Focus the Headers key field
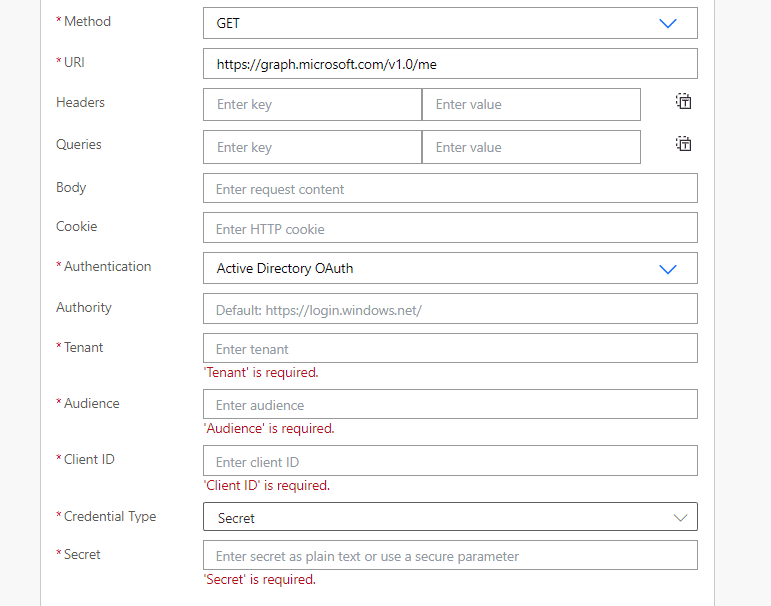 click(x=312, y=104)
